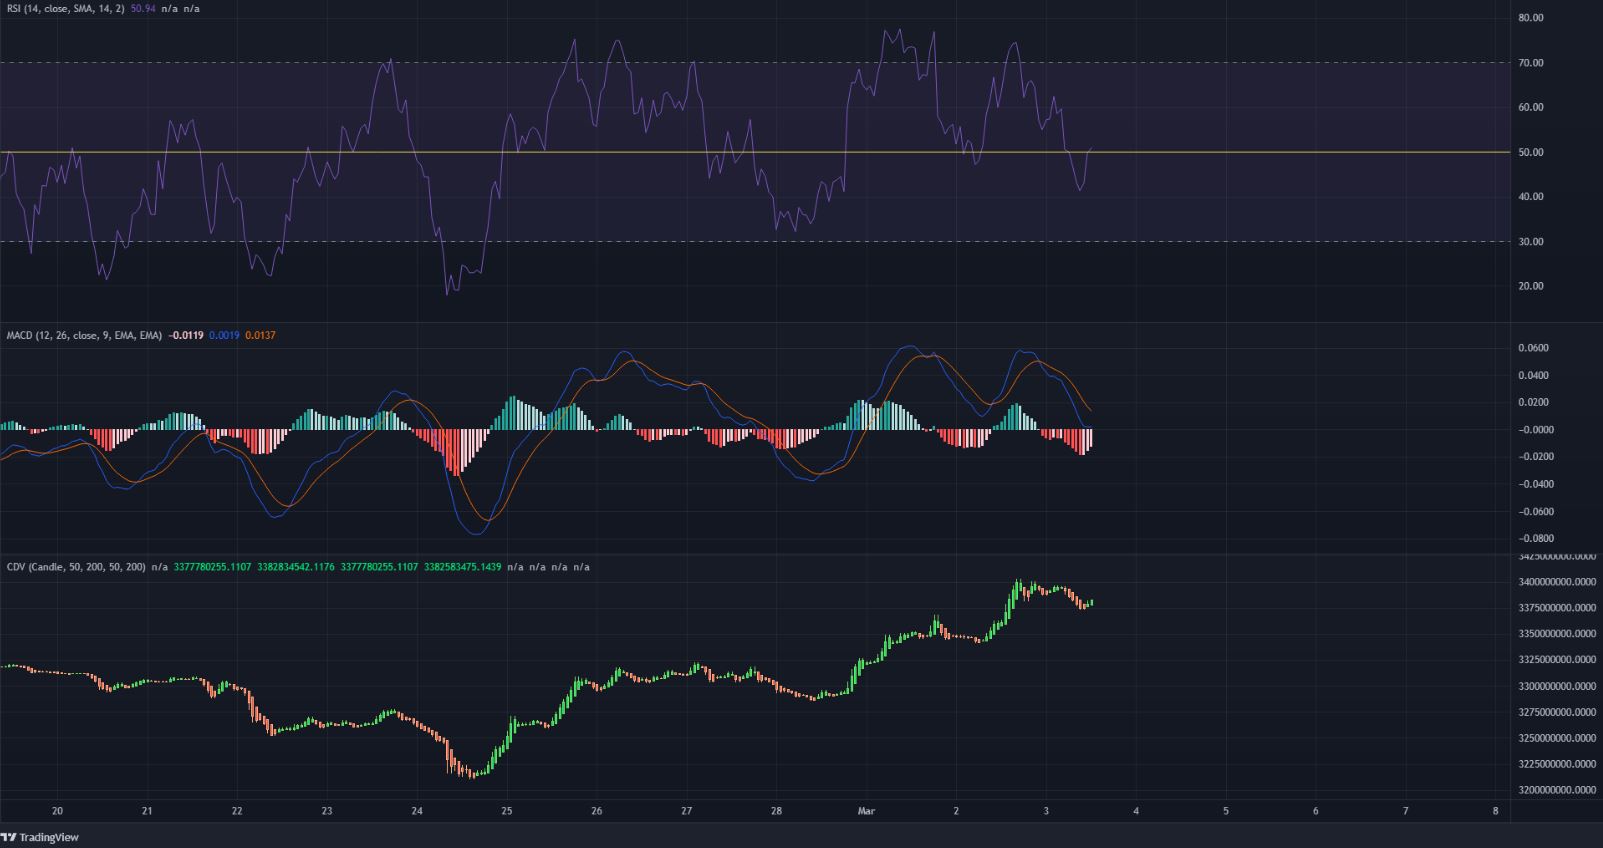The image size is (1603, 848).
Task: Click the orange signal value 0.0137
Action: (x=260, y=336)
